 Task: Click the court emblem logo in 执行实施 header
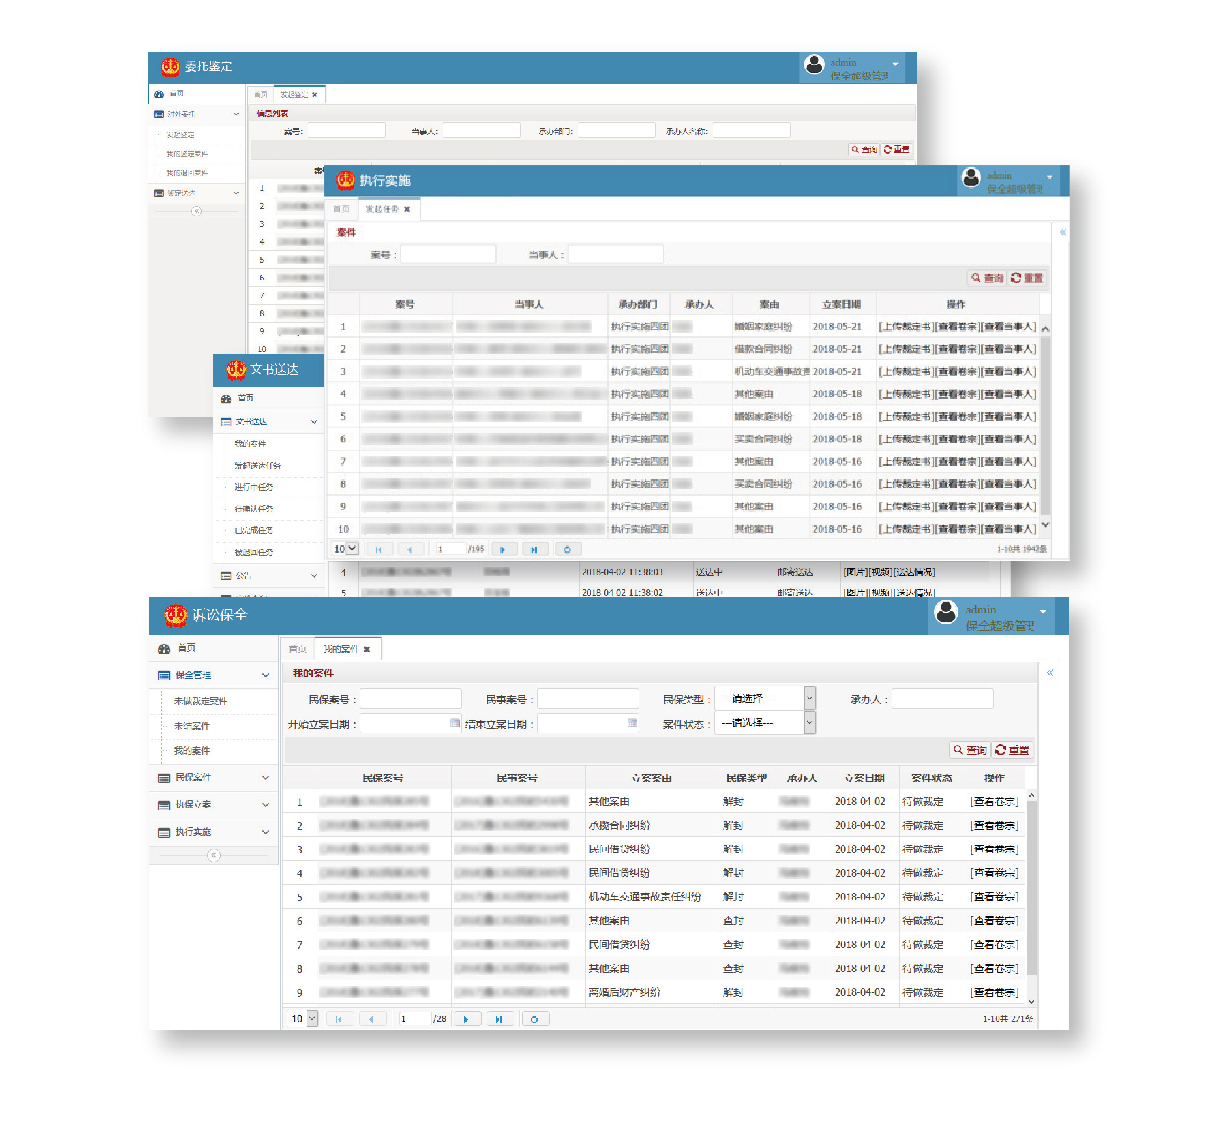(346, 180)
